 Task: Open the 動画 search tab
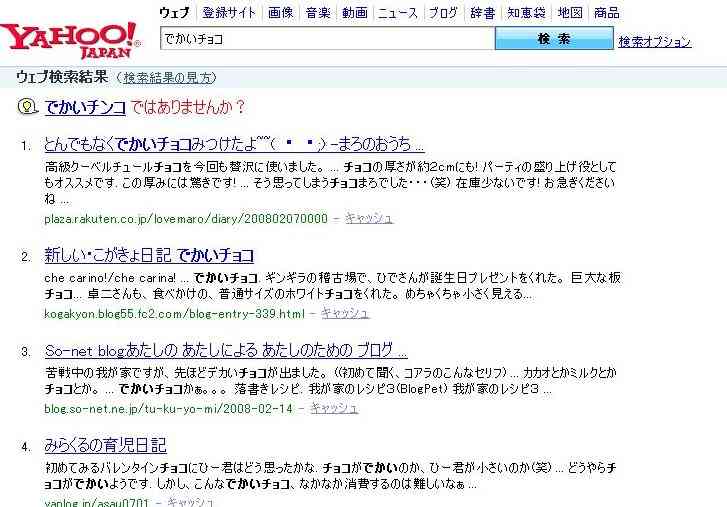[355, 13]
